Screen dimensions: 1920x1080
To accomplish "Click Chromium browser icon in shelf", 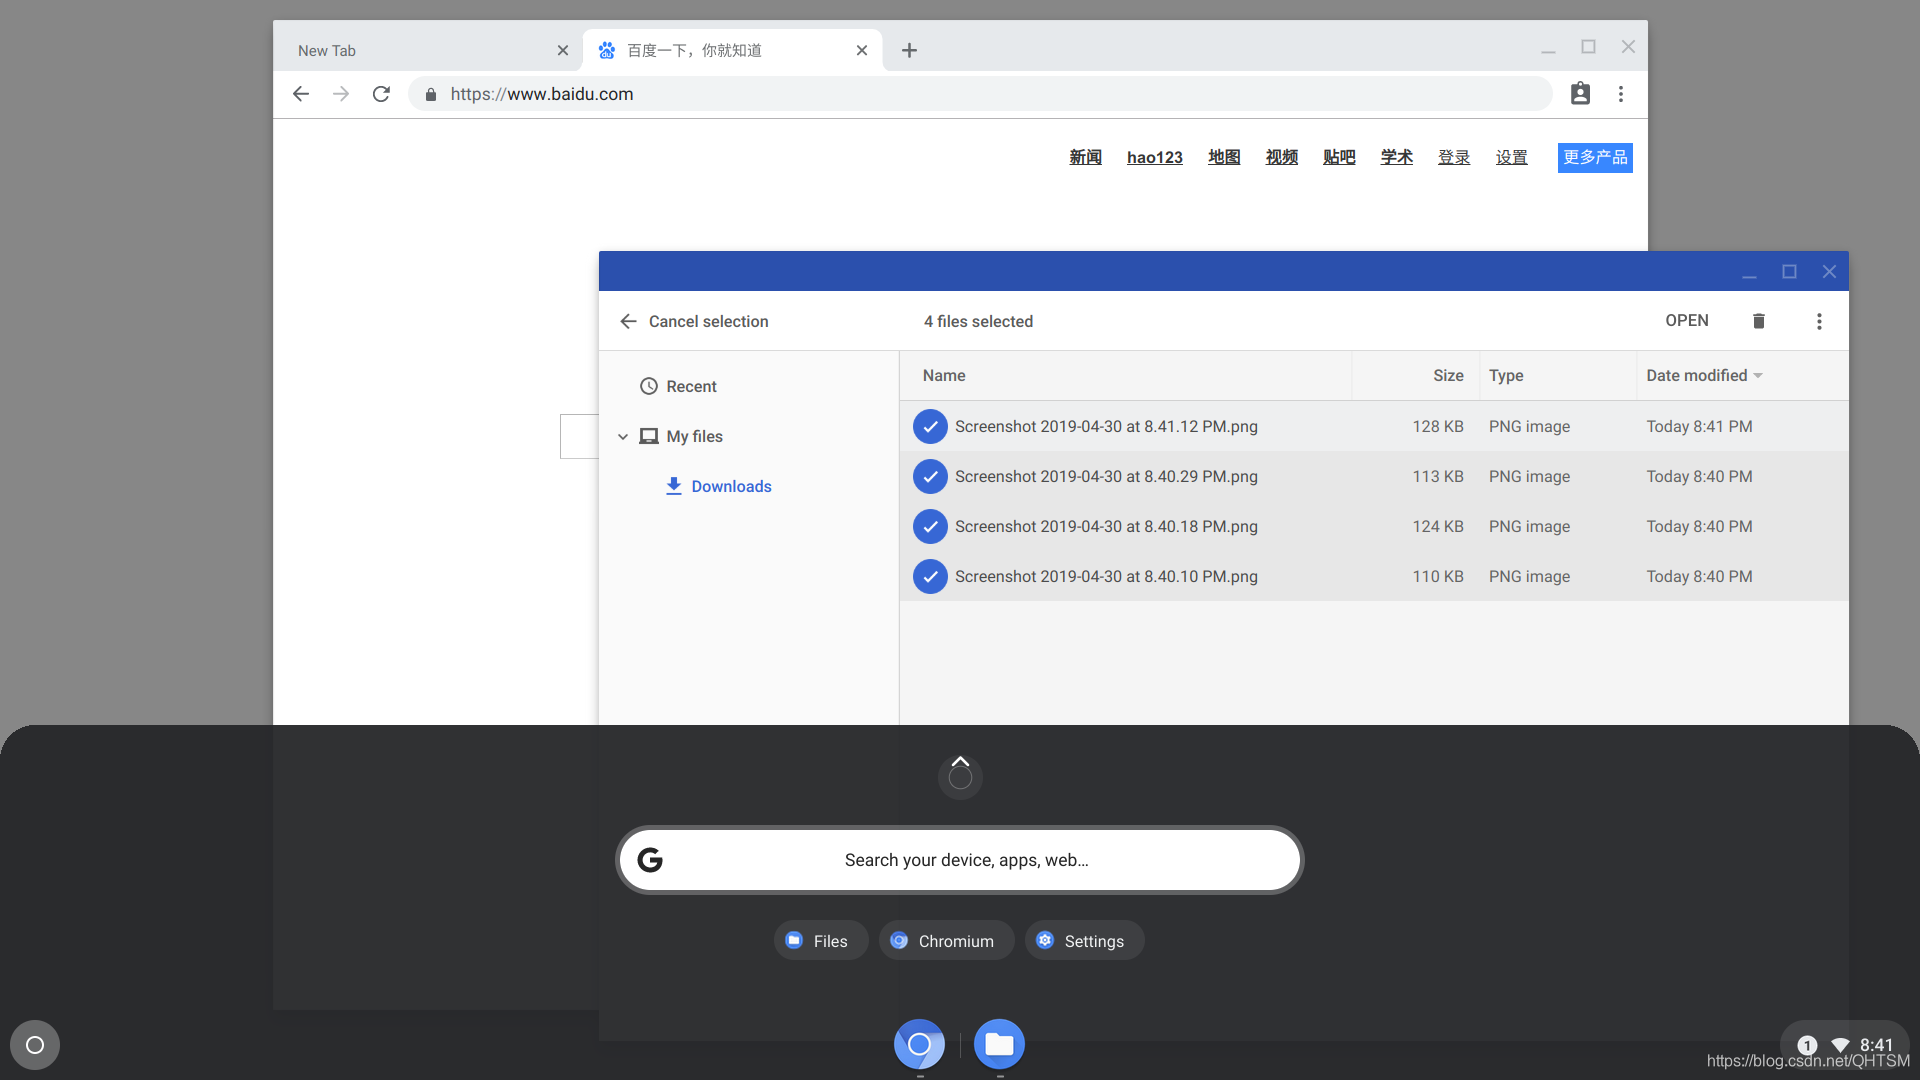I will (x=919, y=1045).
